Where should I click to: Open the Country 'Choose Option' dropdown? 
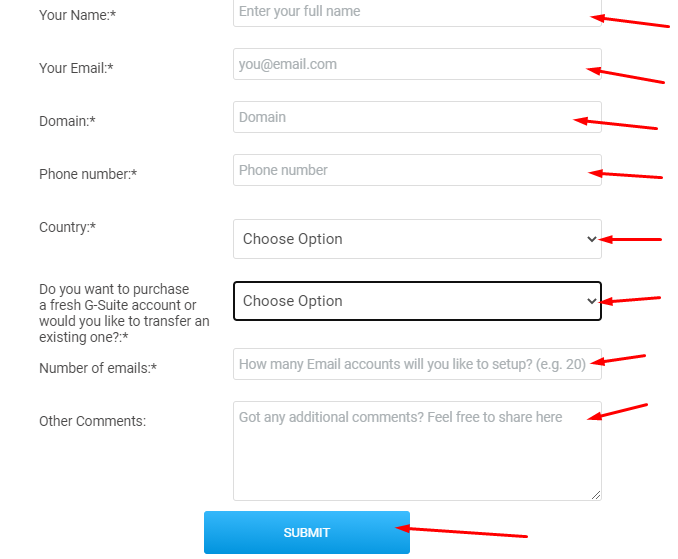click(x=417, y=239)
